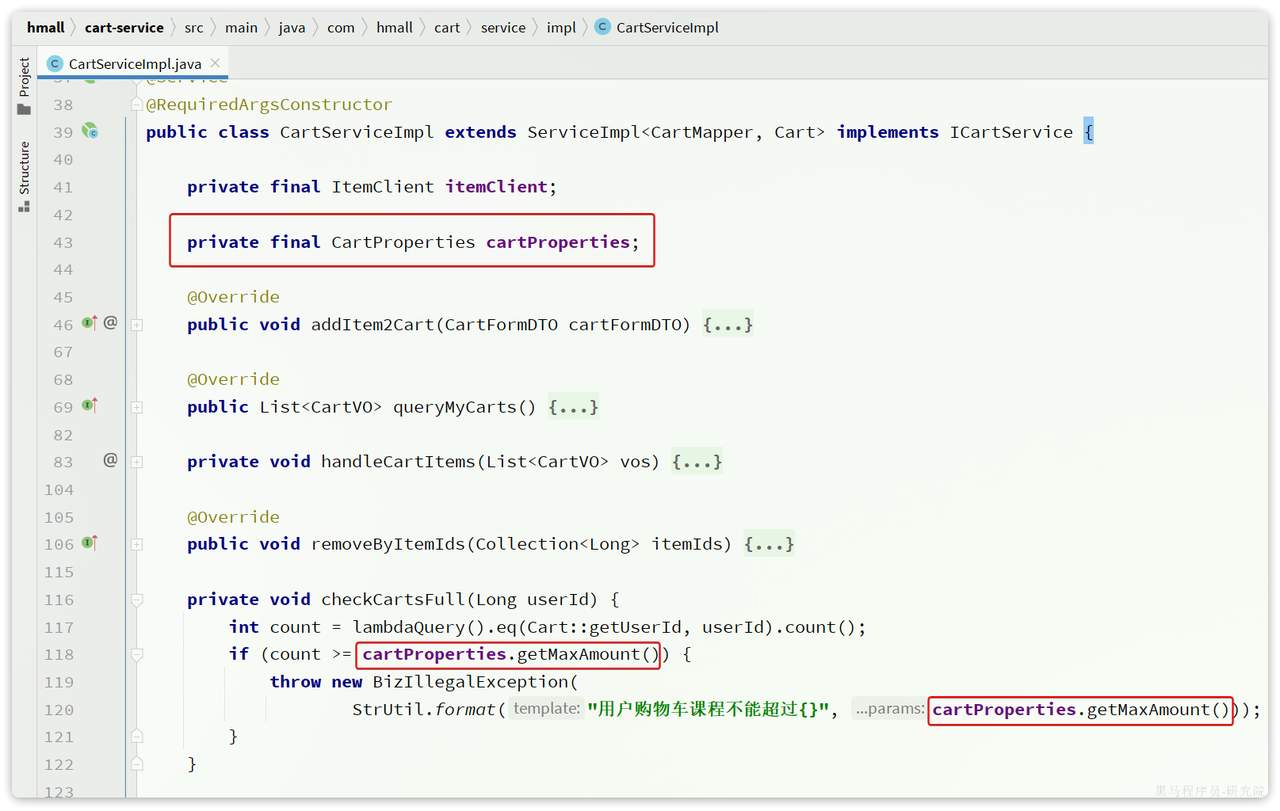1280x811 pixels.
Task: Click @Override annotation on line 45
Action: click(x=233, y=297)
